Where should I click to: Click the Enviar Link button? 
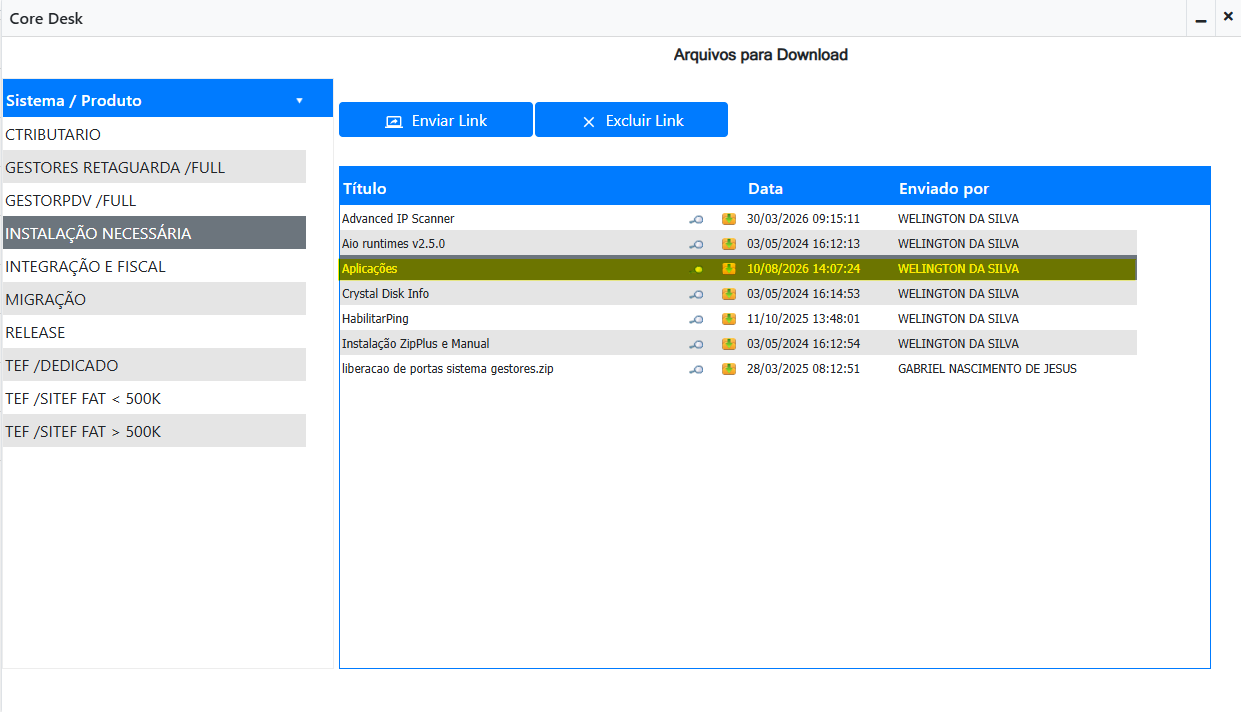pos(436,120)
